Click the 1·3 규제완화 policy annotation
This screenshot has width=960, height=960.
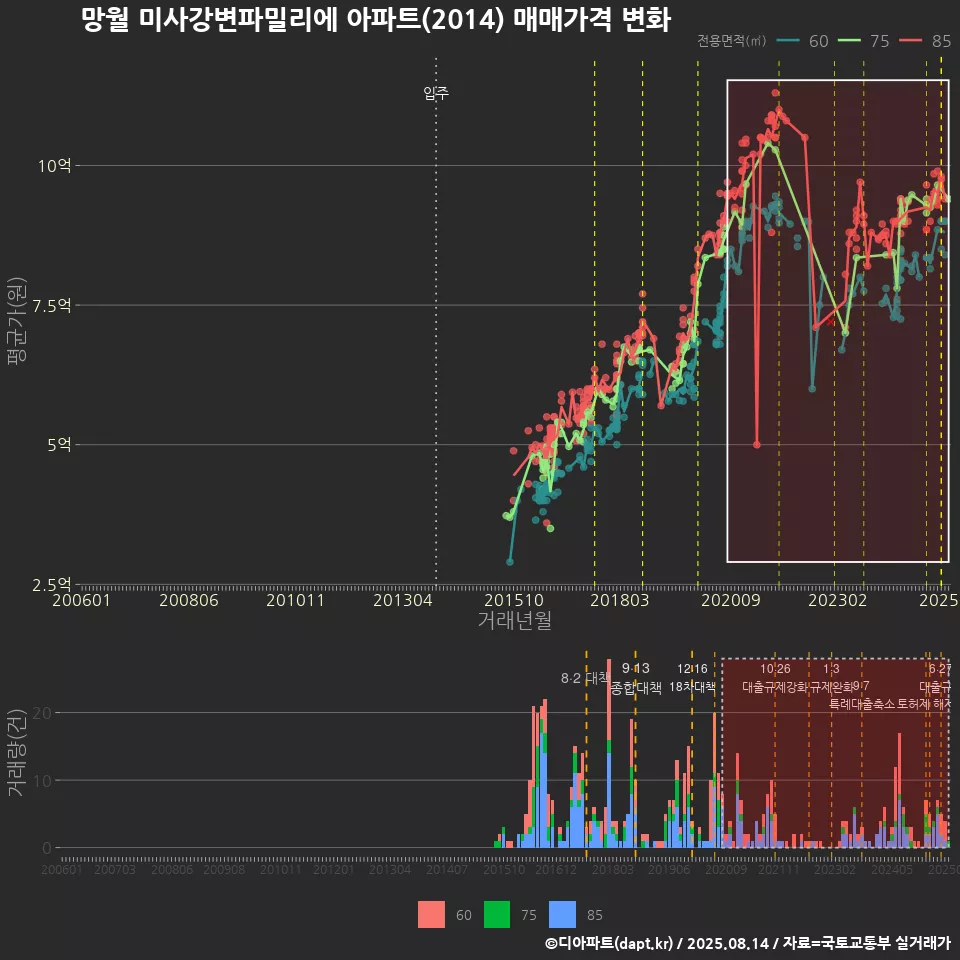click(x=831, y=678)
